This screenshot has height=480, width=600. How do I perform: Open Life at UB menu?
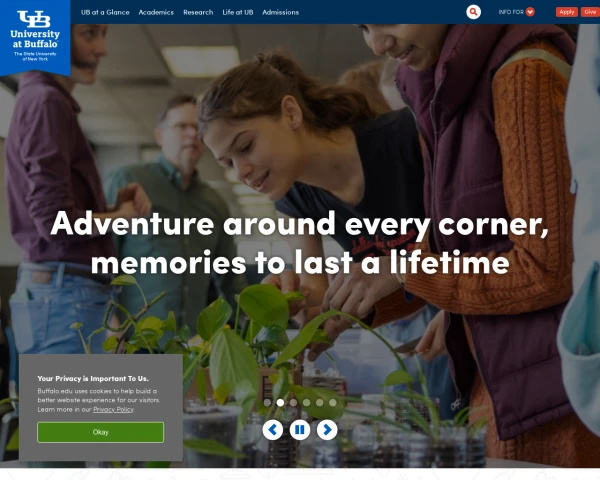point(238,12)
